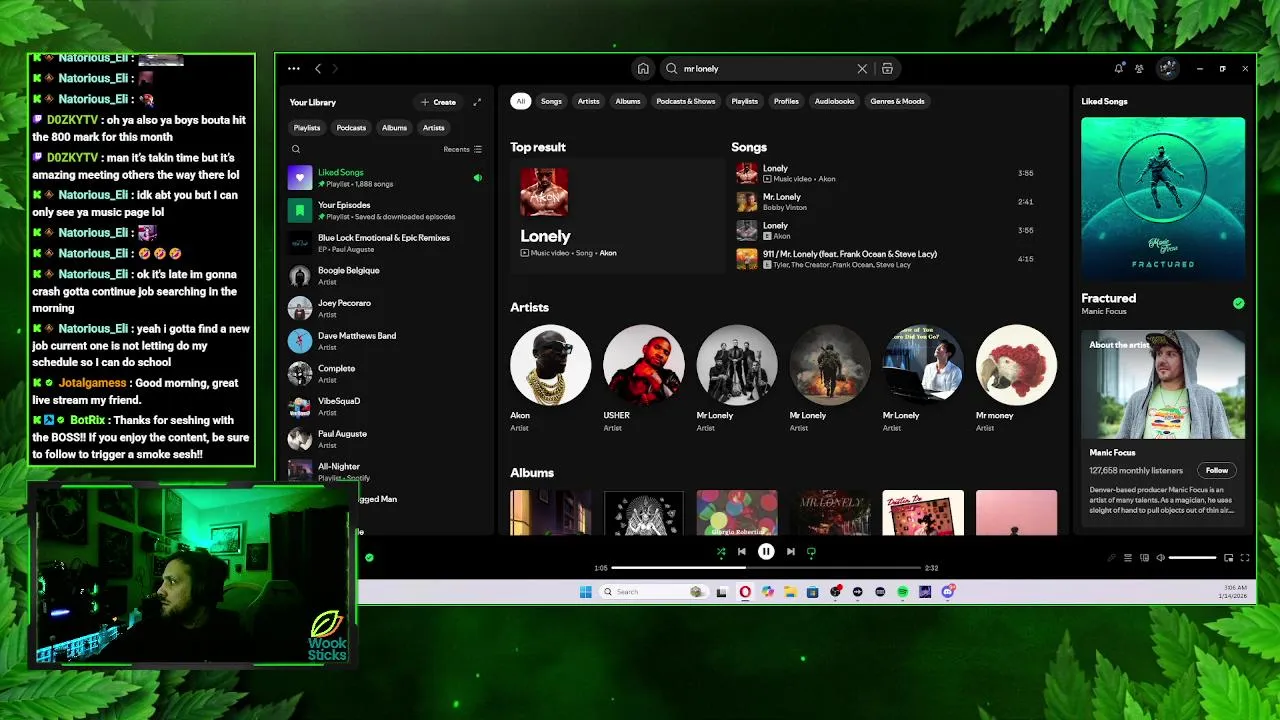Viewport: 1280px width, 720px height.
Task: Select the Genres & Moods tab
Action: pyautogui.click(x=897, y=101)
